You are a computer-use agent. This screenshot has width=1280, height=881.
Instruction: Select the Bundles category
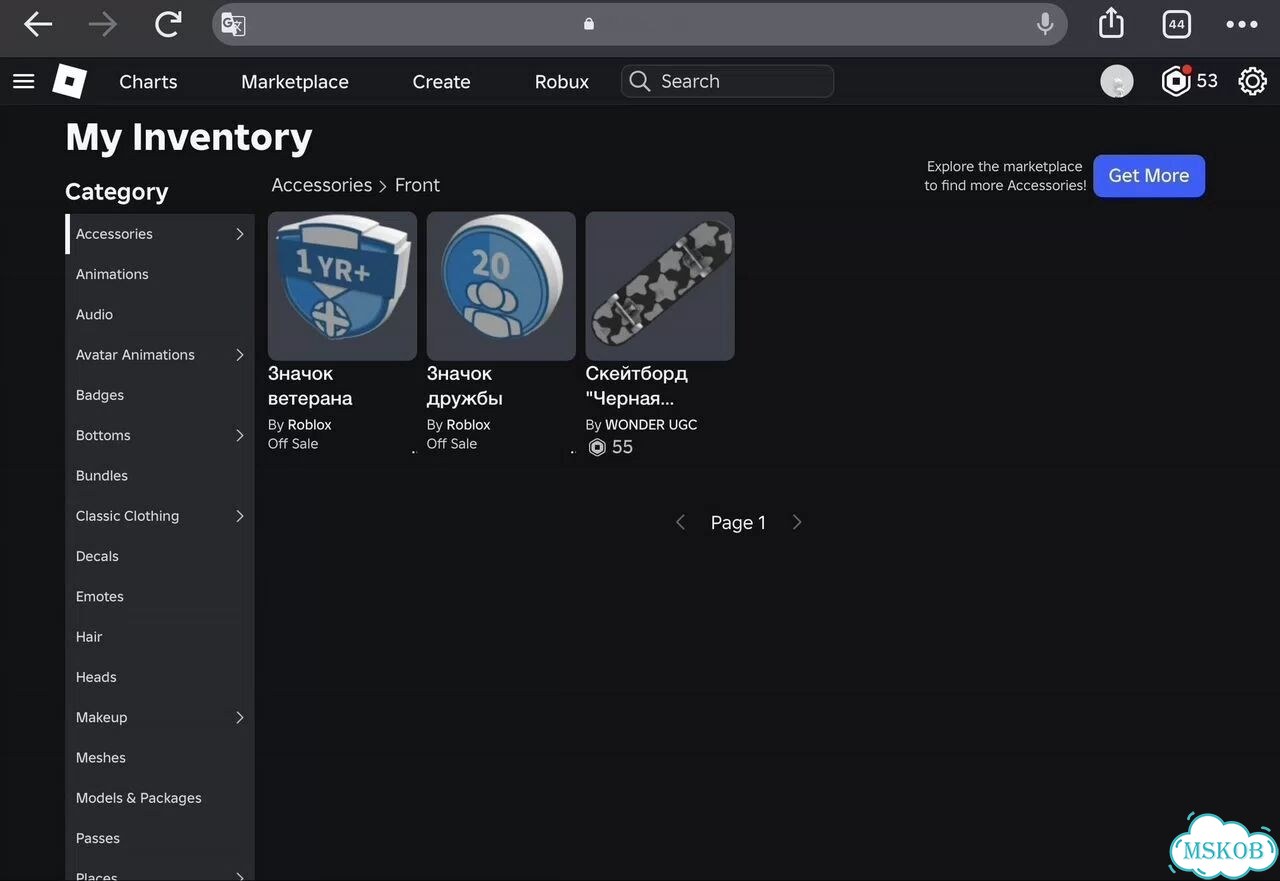tap(102, 476)
